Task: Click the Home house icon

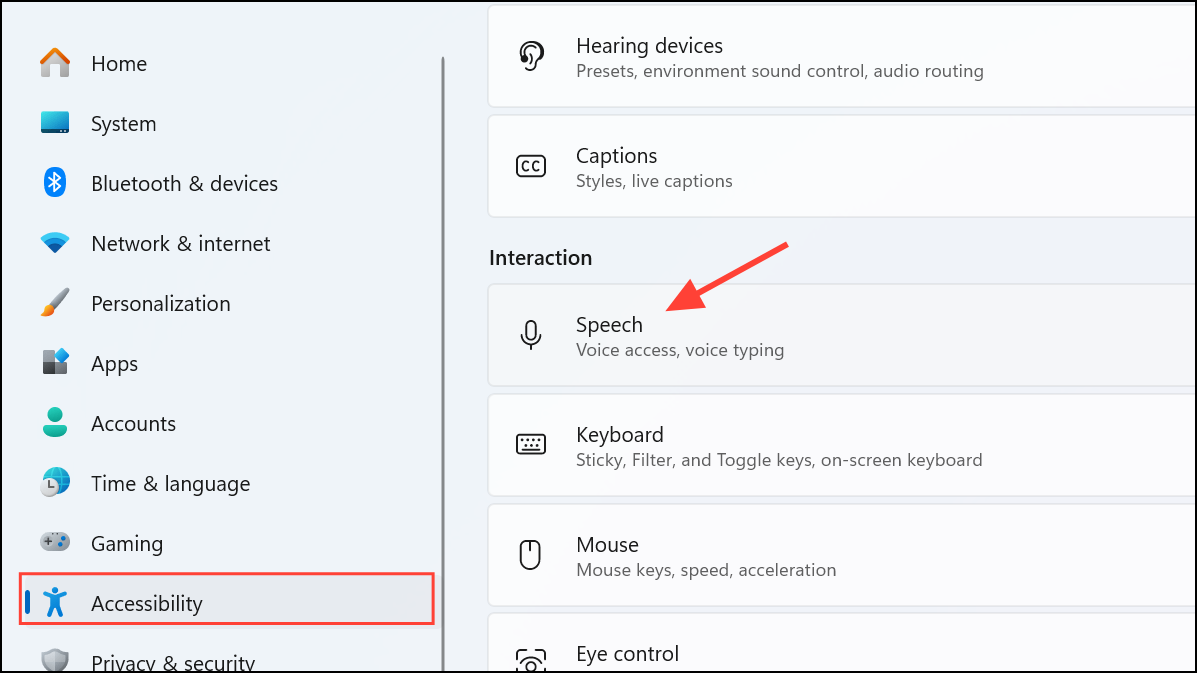Action: coord(55,63)
